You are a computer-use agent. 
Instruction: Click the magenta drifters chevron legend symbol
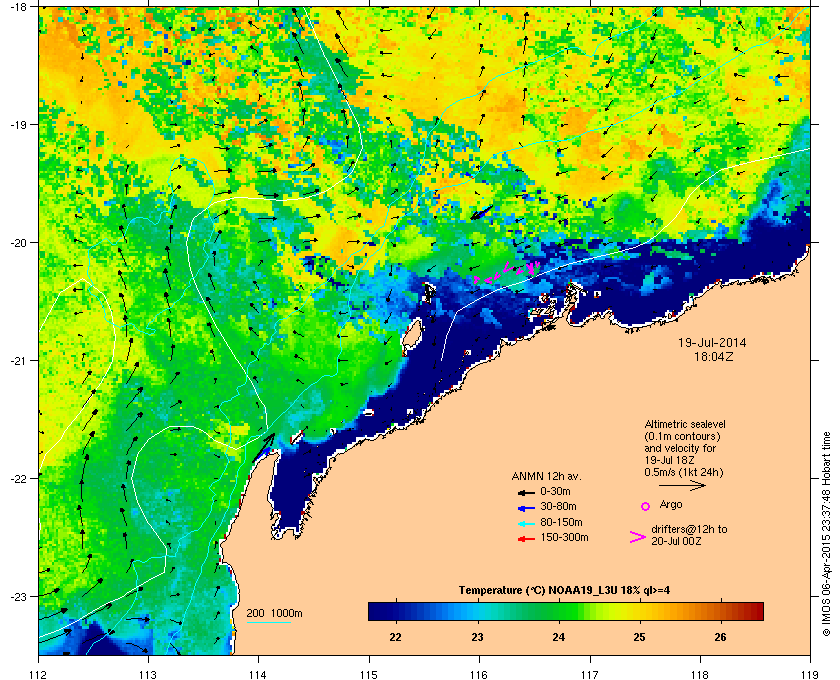(638, 537)
